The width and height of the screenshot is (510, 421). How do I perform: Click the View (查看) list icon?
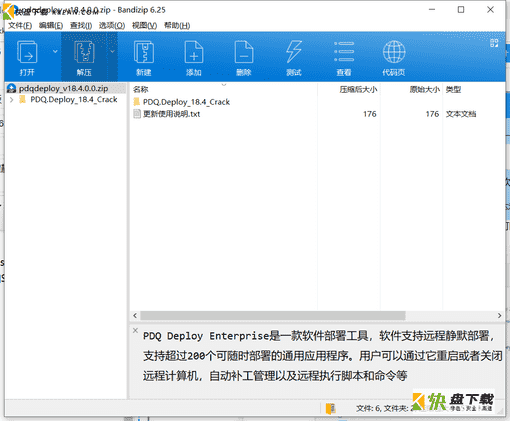(x=344, y=52)
